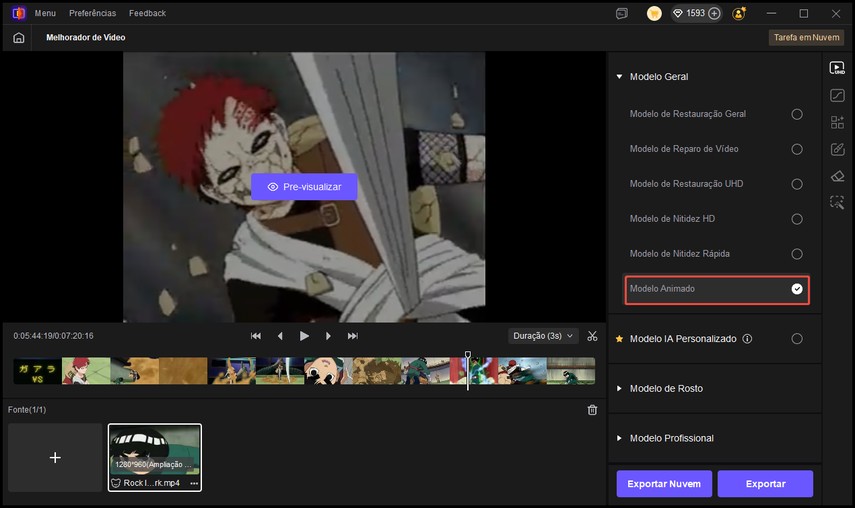Jump to the end of video
Image resolution: width=855 pixels, height=508 pixels.
point(353,336)
